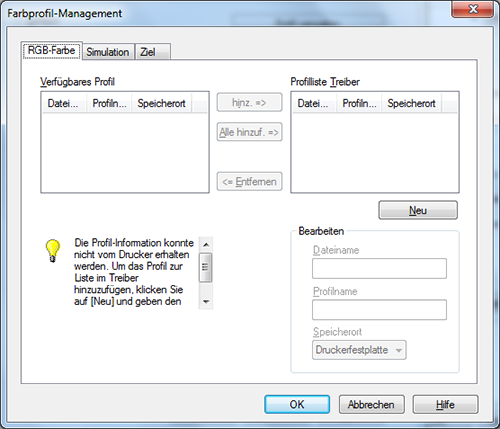Sort Profilliste Treiber by Speicherort column
Screen dimensions: 500x429
(412, 103)
